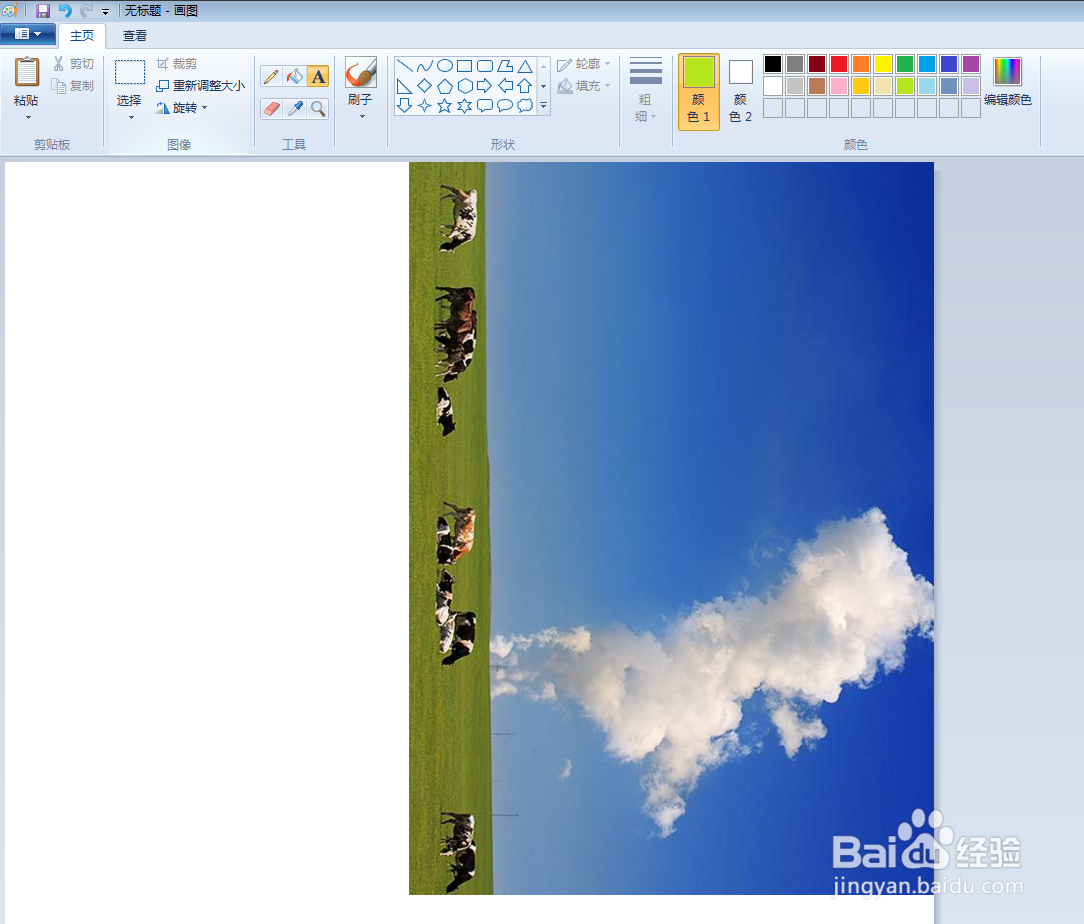Expand the shapes gallery more arrow
1084x924 pixels.
543,106
